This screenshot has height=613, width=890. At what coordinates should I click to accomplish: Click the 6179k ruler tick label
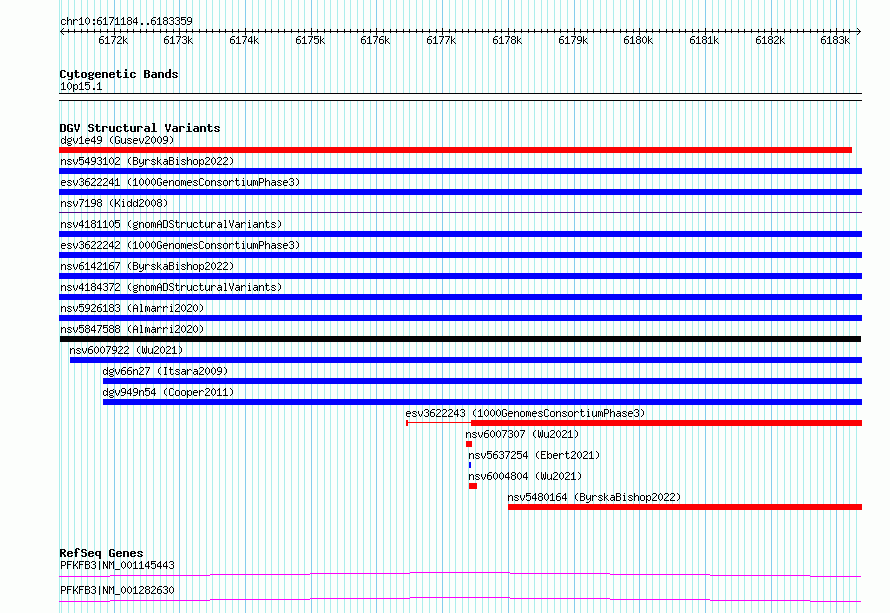click(573, 40)
